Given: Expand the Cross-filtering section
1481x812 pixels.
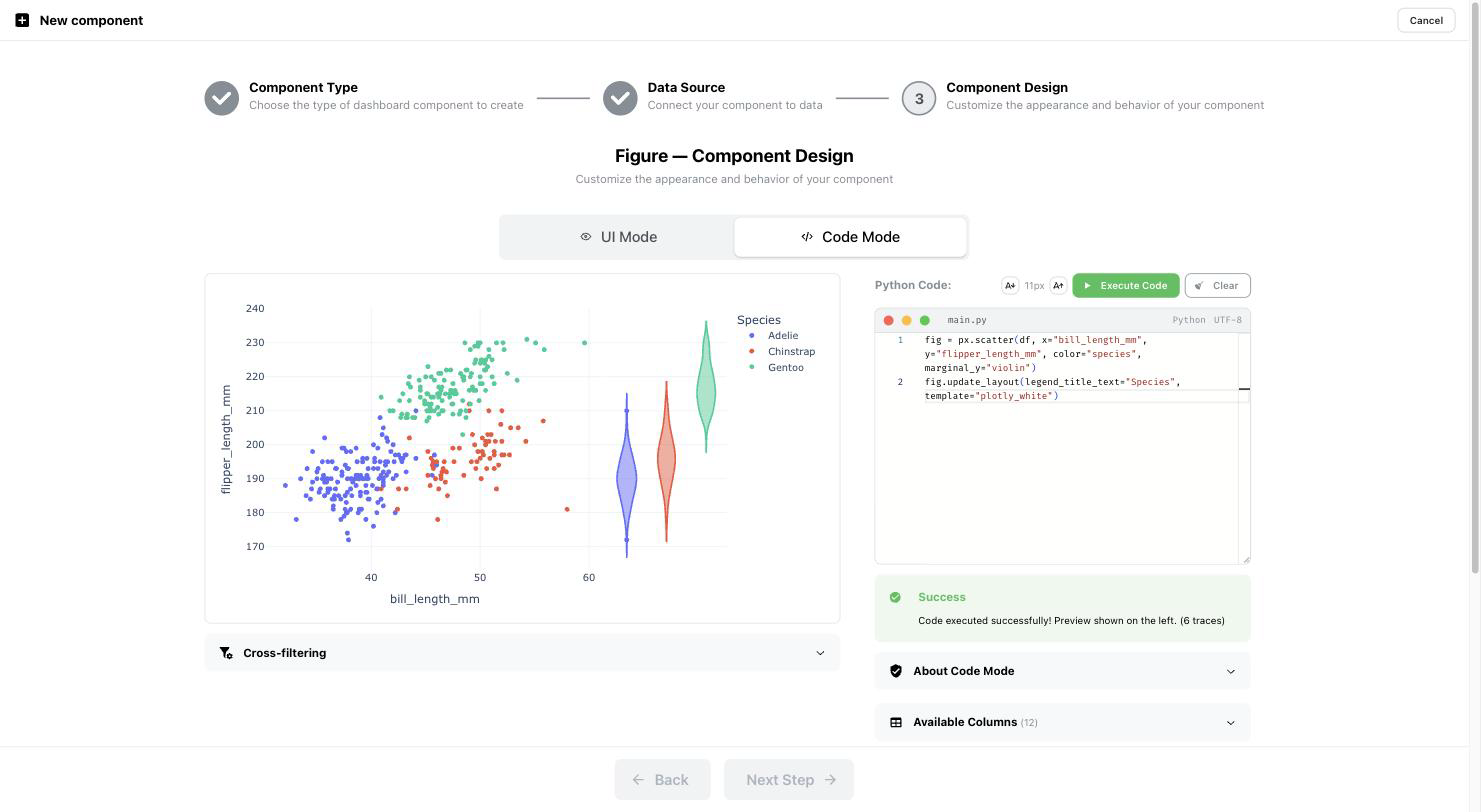Looking at the screenshot, I should [x=522, y=653].
